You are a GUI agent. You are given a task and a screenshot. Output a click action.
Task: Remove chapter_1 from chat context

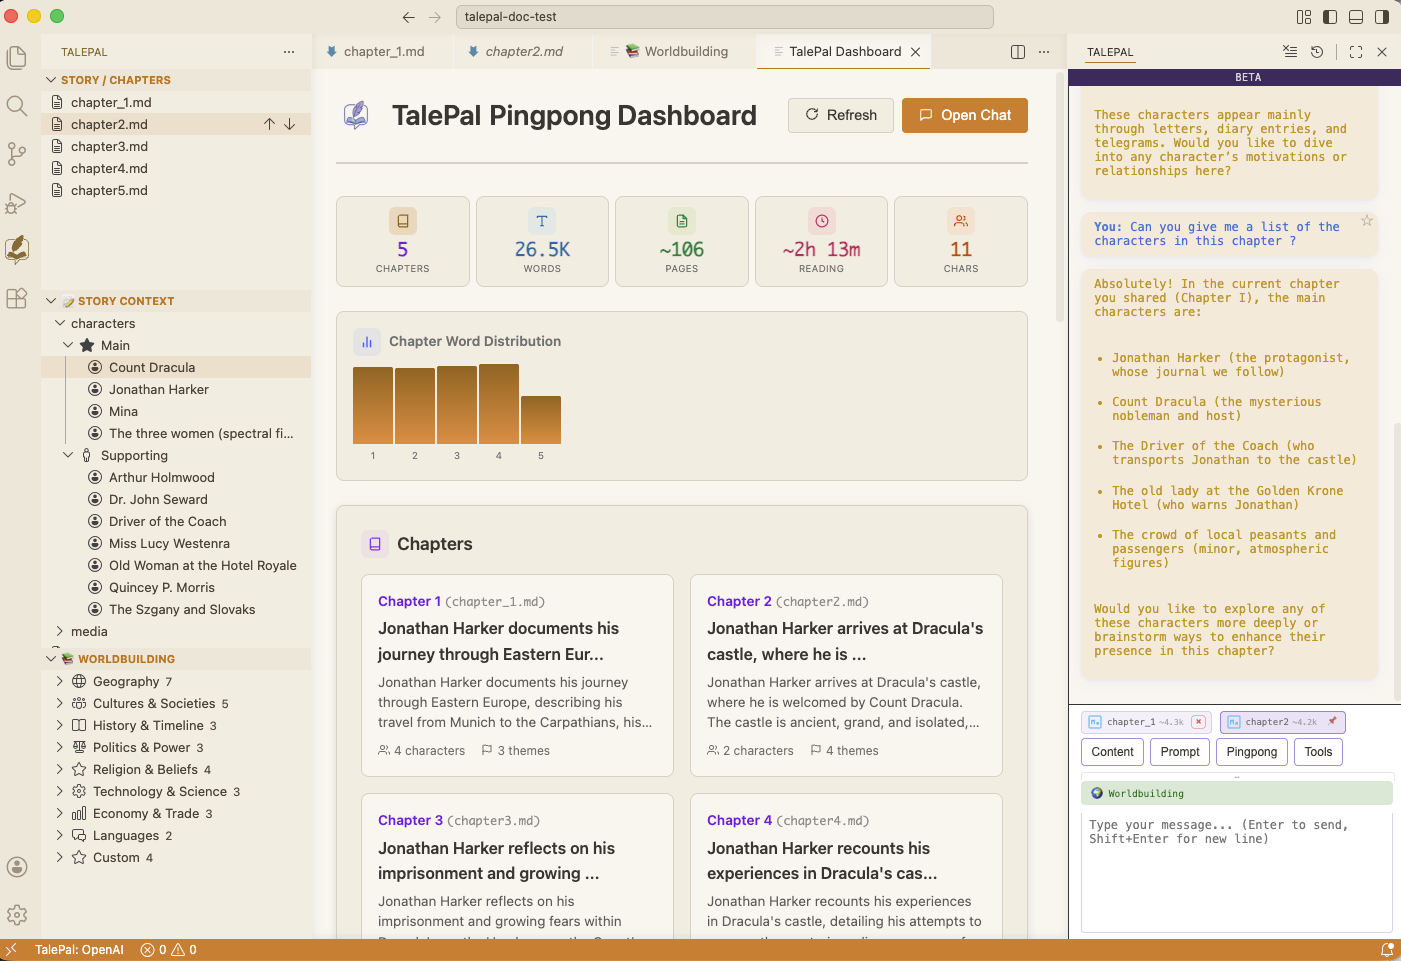tap(1198, 722)
